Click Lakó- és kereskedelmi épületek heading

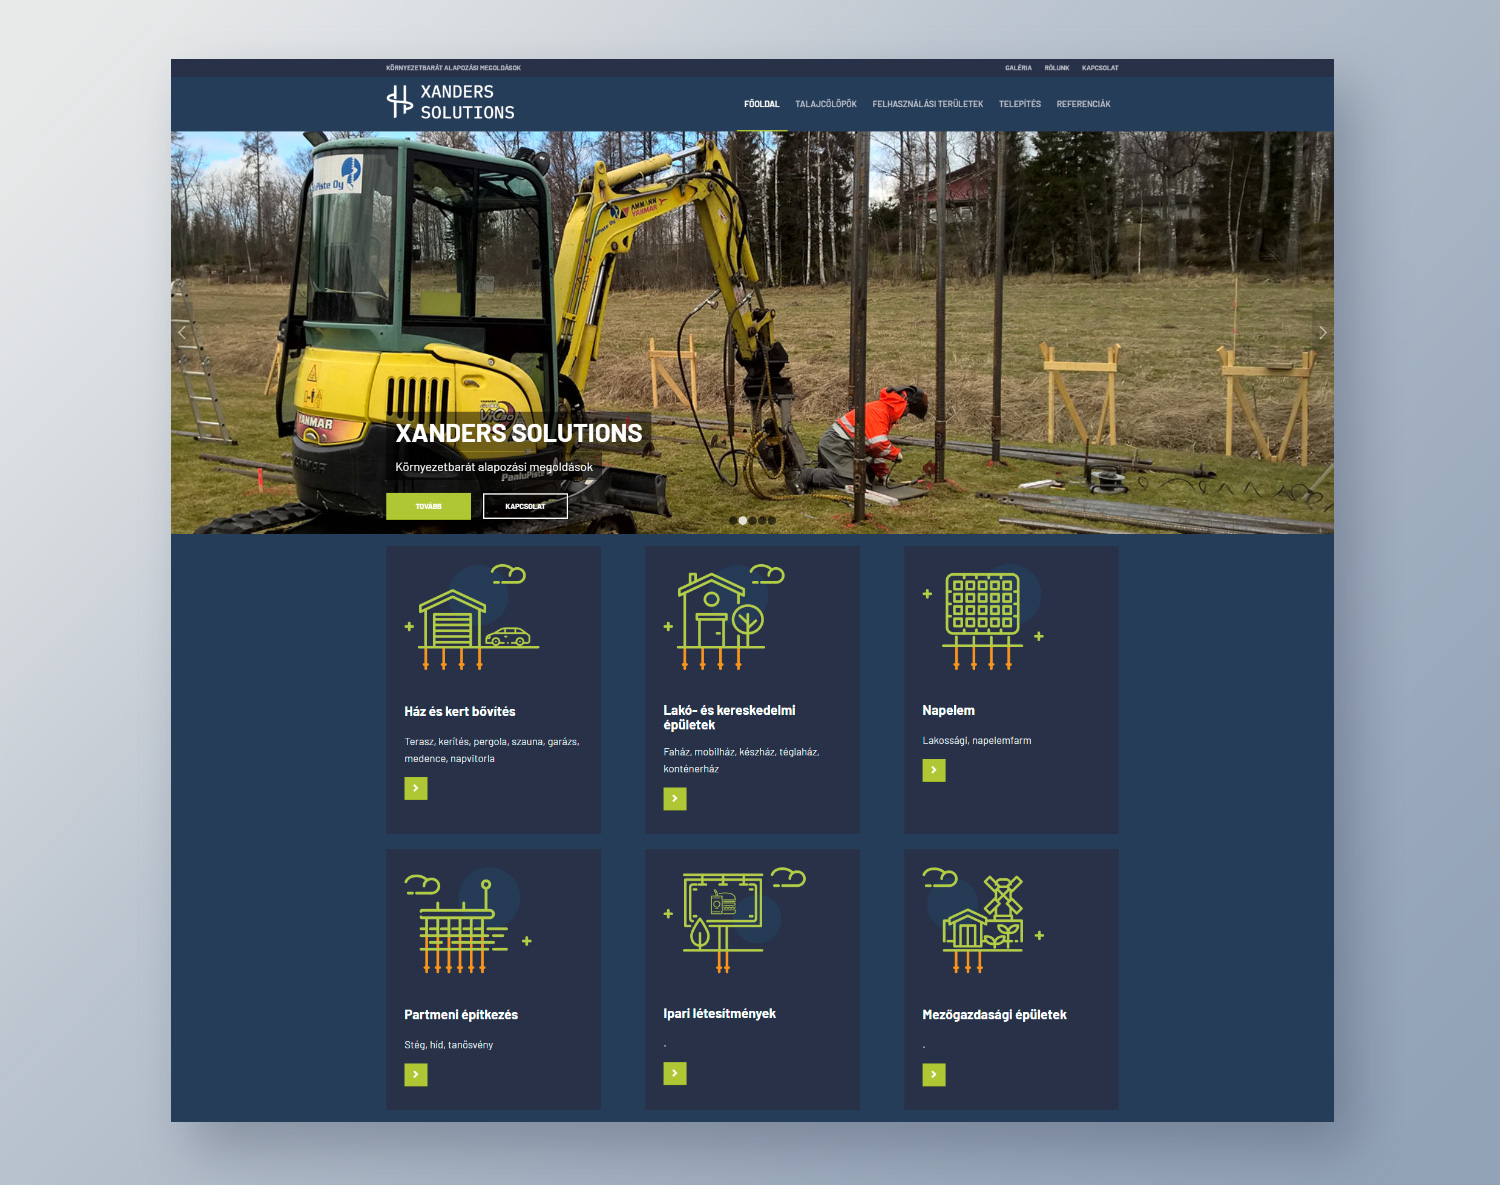coord(730,718)
